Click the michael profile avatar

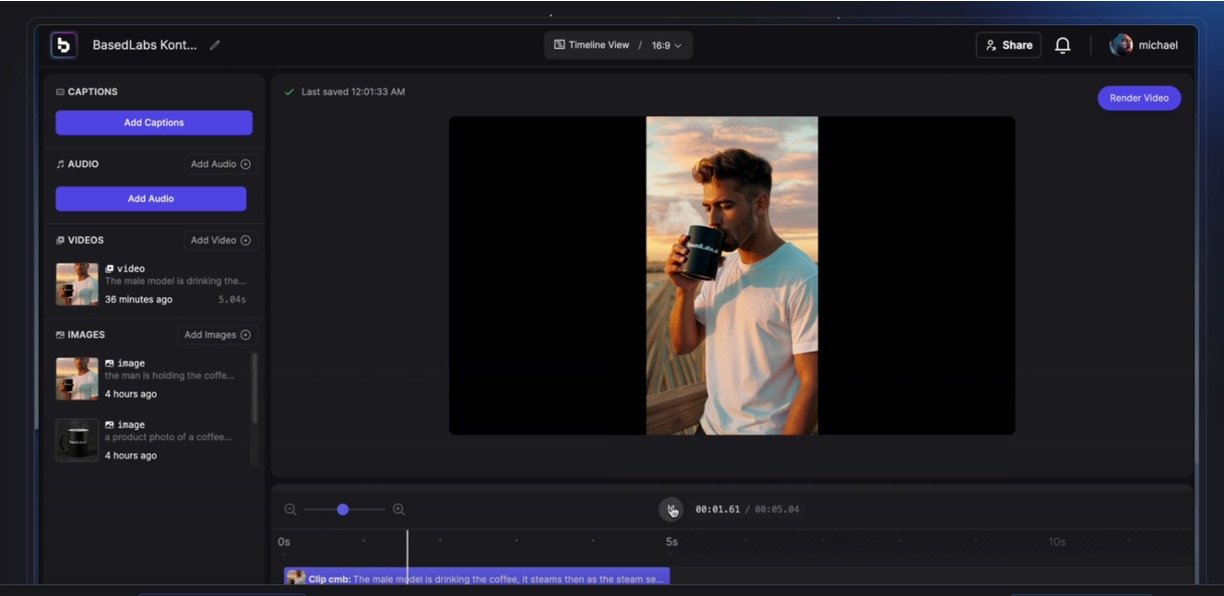[x=1121, y=45]
